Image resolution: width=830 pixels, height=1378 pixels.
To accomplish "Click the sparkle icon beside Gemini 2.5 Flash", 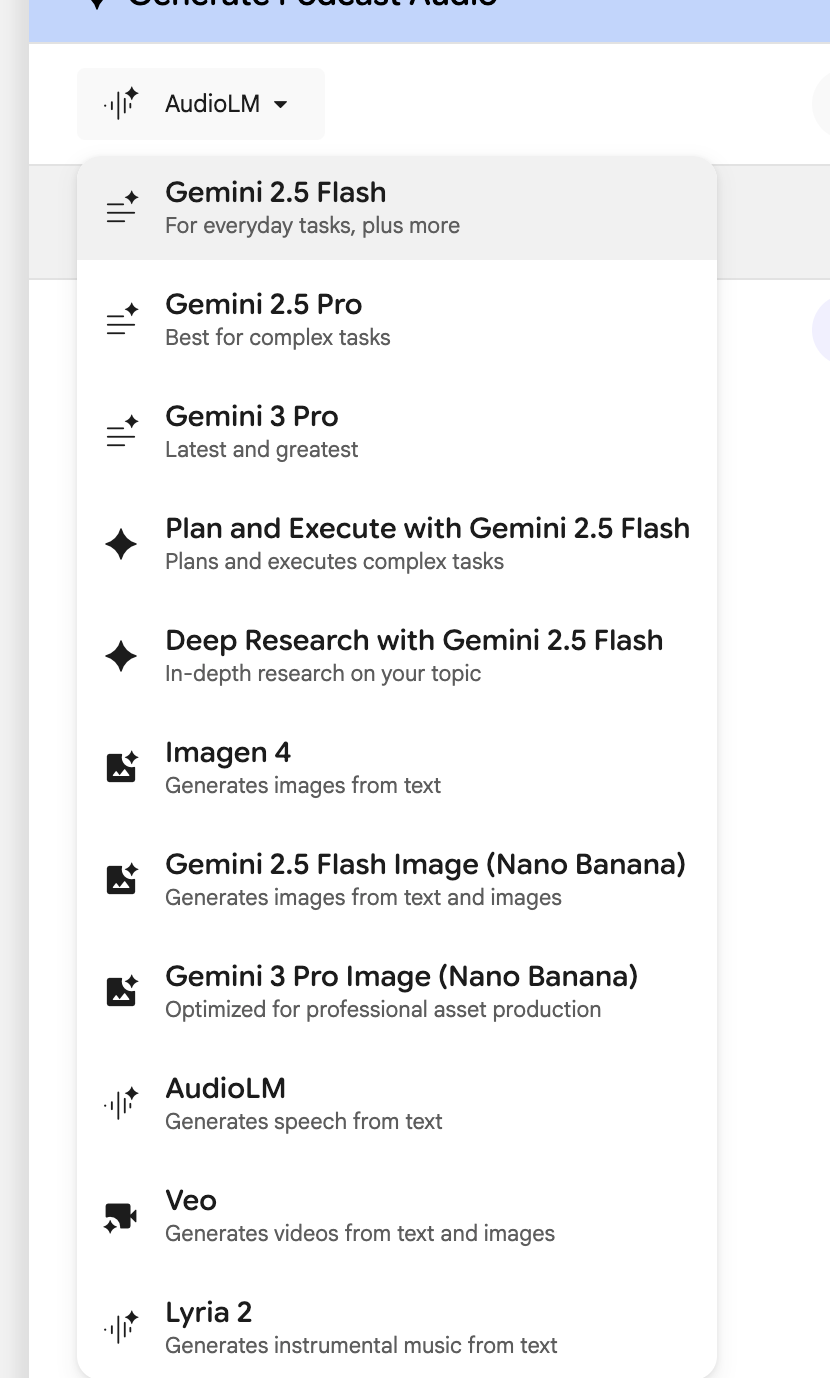I will [x=122, y=209].
